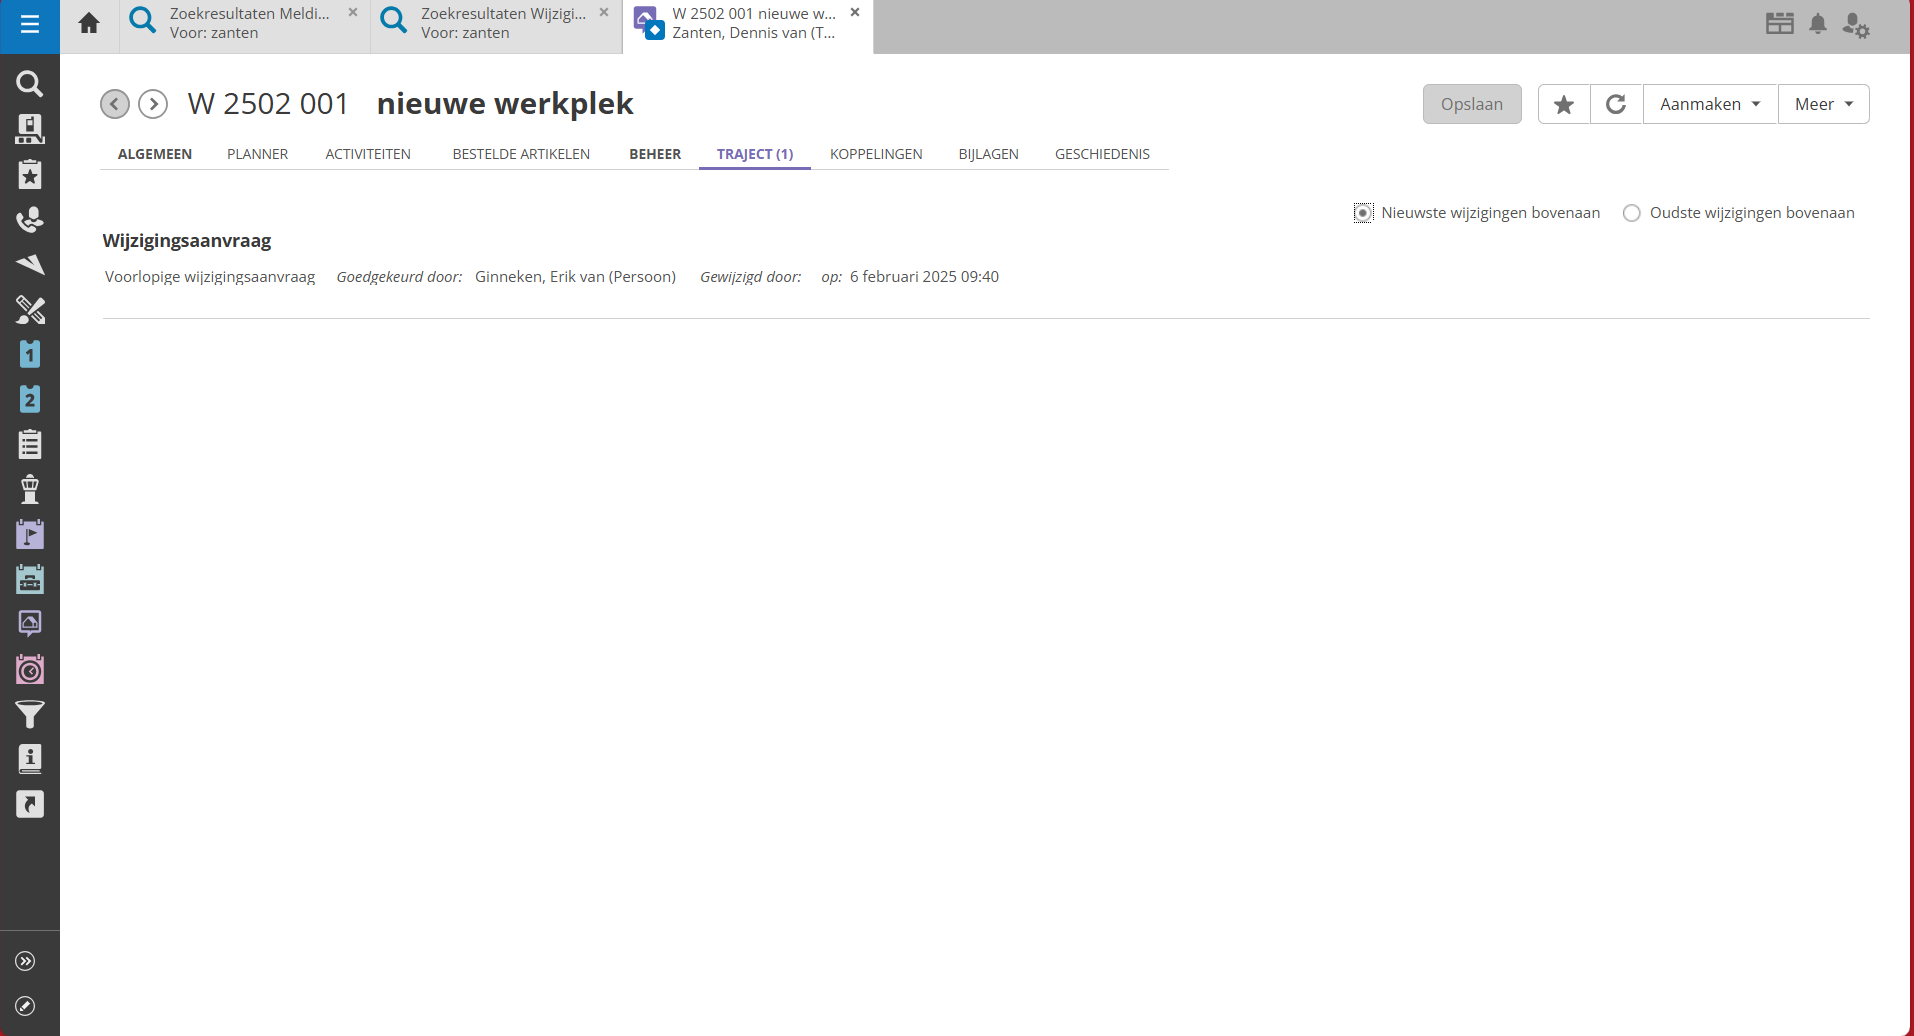Open the search icon in sidebar

click(30, 84)
